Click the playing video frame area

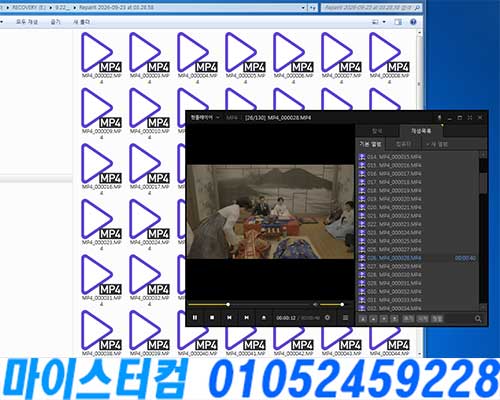click(x=270, y=212)
